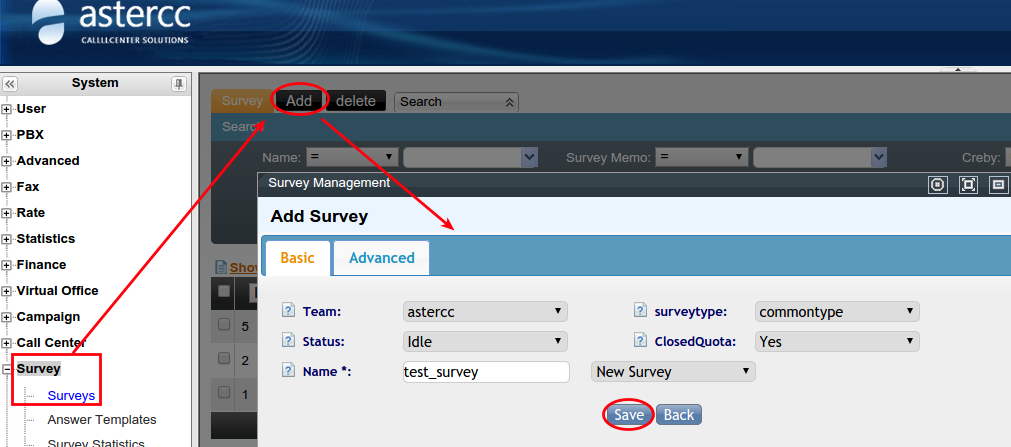The image size is (1011, 447).
Task: Click help icon next to Status
Action: click(289, 341)
